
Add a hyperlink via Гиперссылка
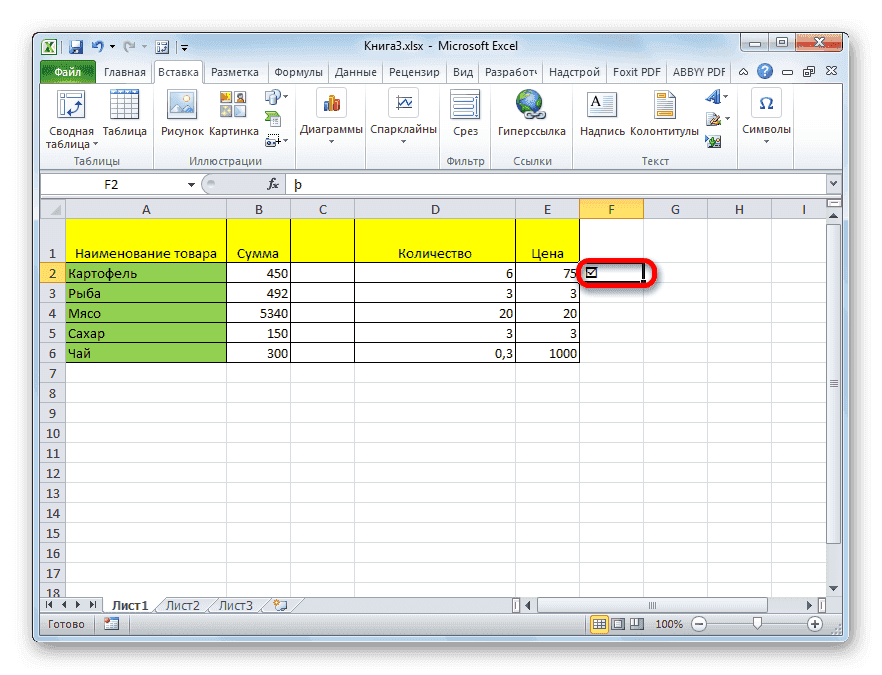[531, 115]
